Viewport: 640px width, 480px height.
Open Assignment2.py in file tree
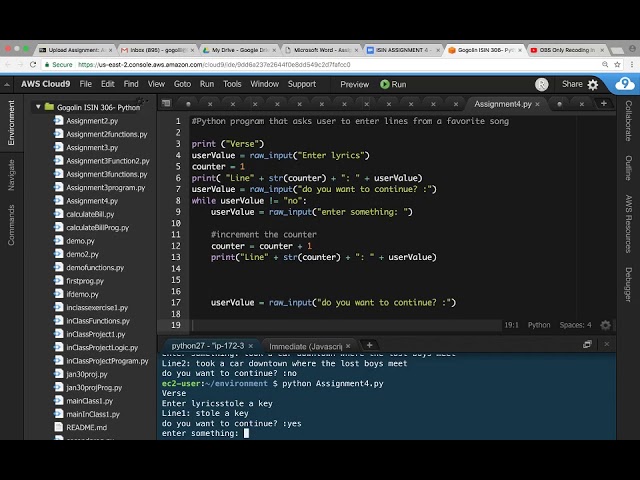tap(92, 121)
